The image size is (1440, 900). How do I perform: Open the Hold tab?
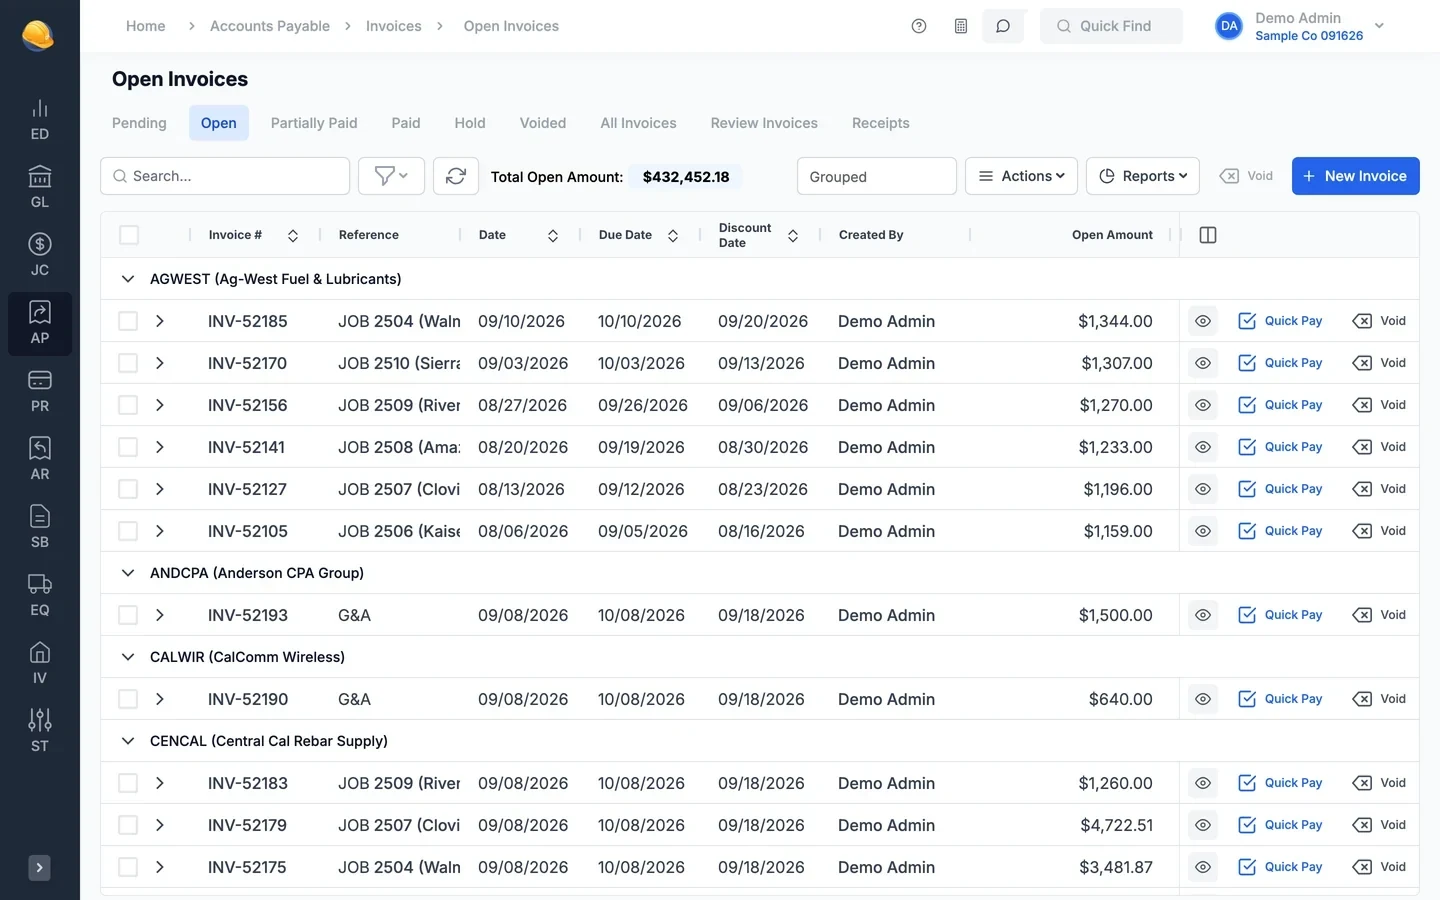tap(470, 123)
